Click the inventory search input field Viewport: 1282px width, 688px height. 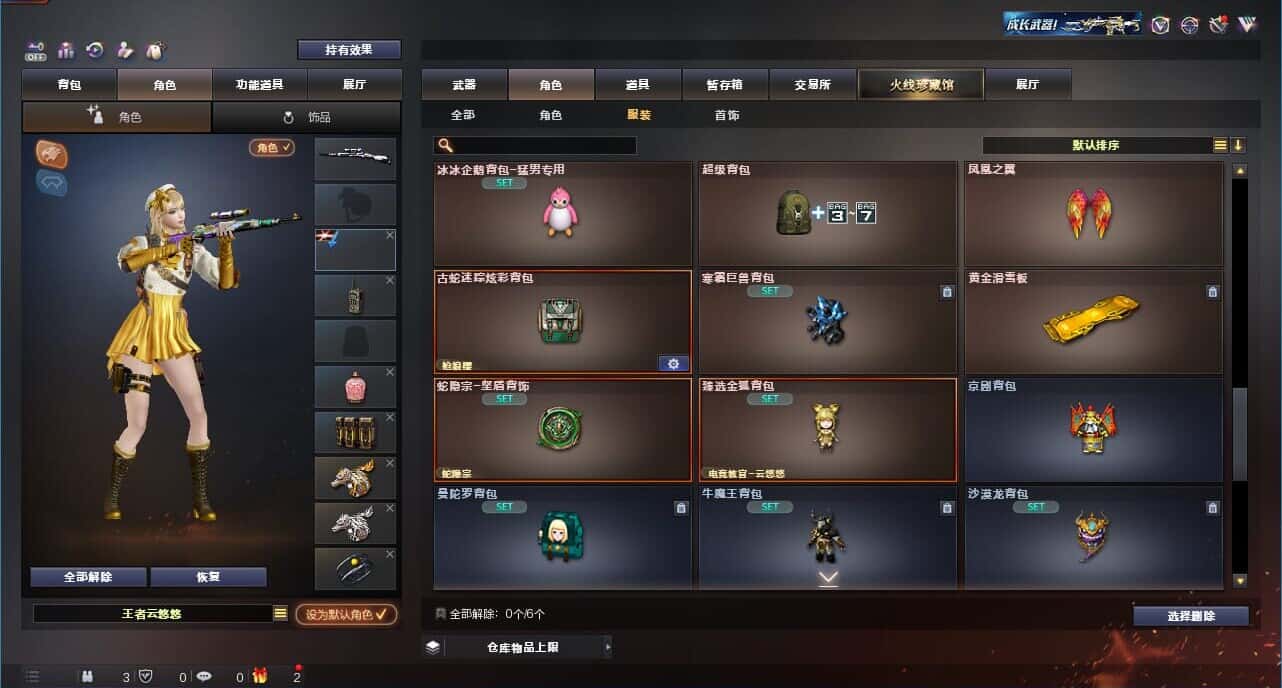[x=535, y=145]
